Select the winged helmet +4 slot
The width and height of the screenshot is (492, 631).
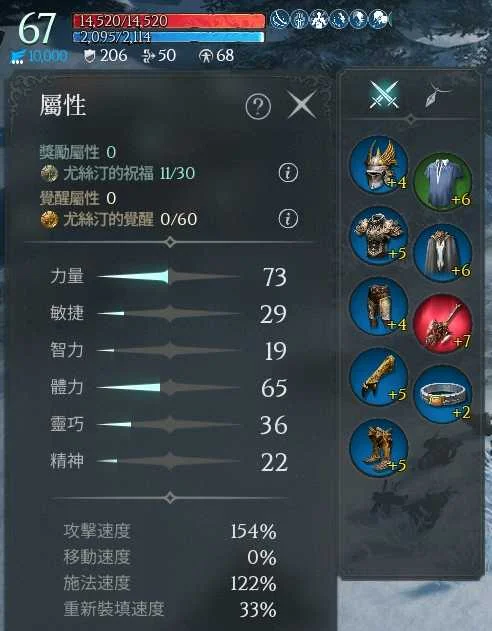(379, 165)
